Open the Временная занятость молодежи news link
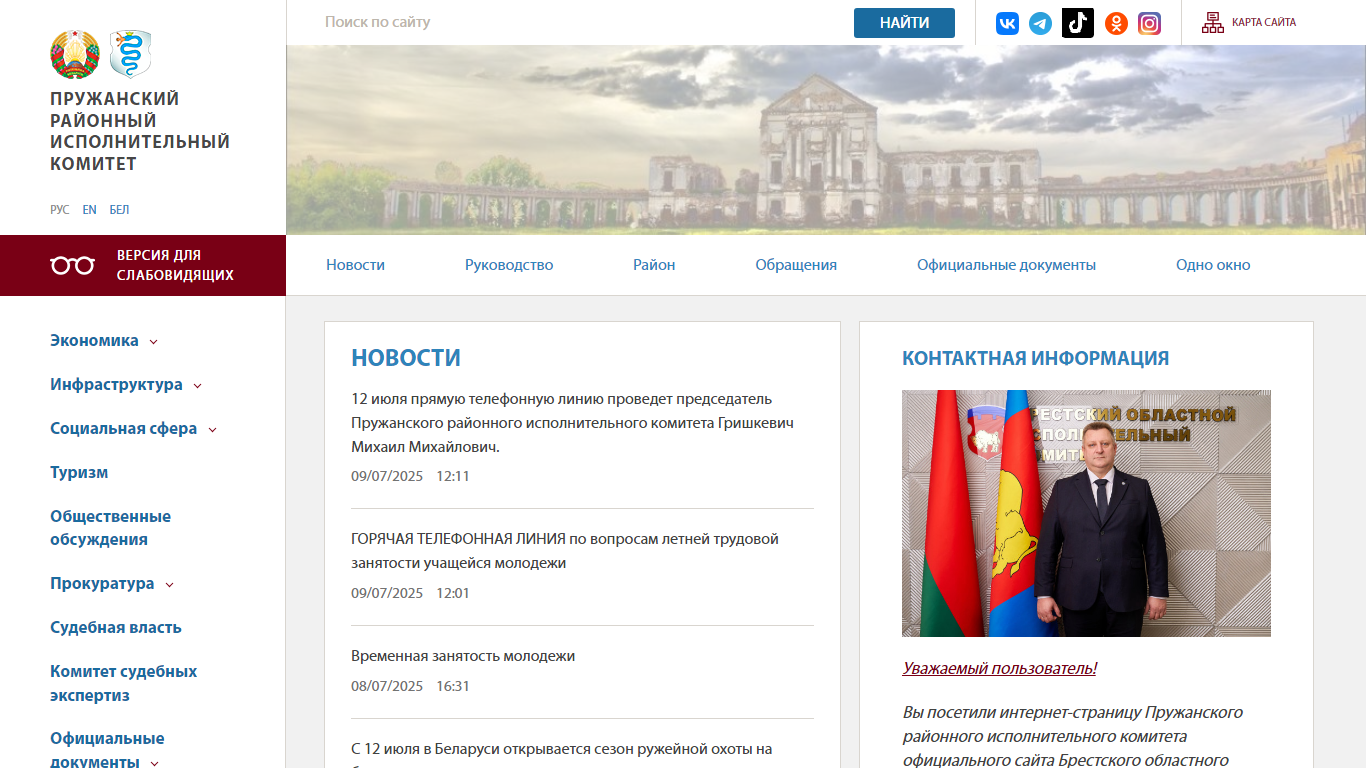The image size is (1366, 768). coord(463,656)
